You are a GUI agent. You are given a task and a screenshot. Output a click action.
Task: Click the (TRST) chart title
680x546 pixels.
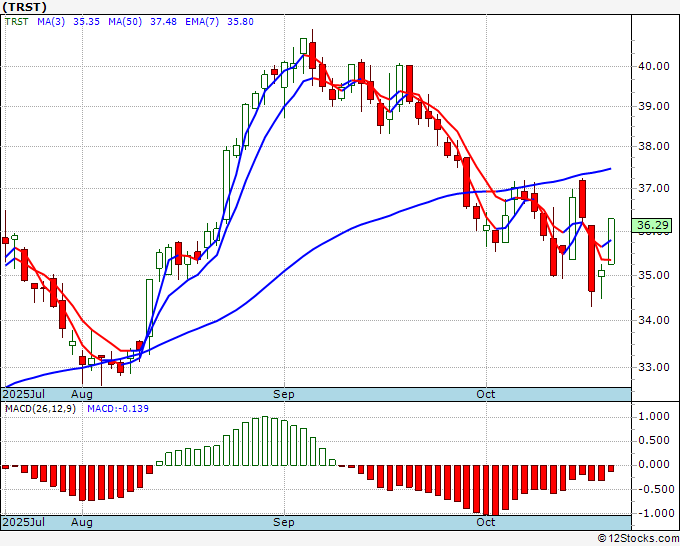click(25, 7)
